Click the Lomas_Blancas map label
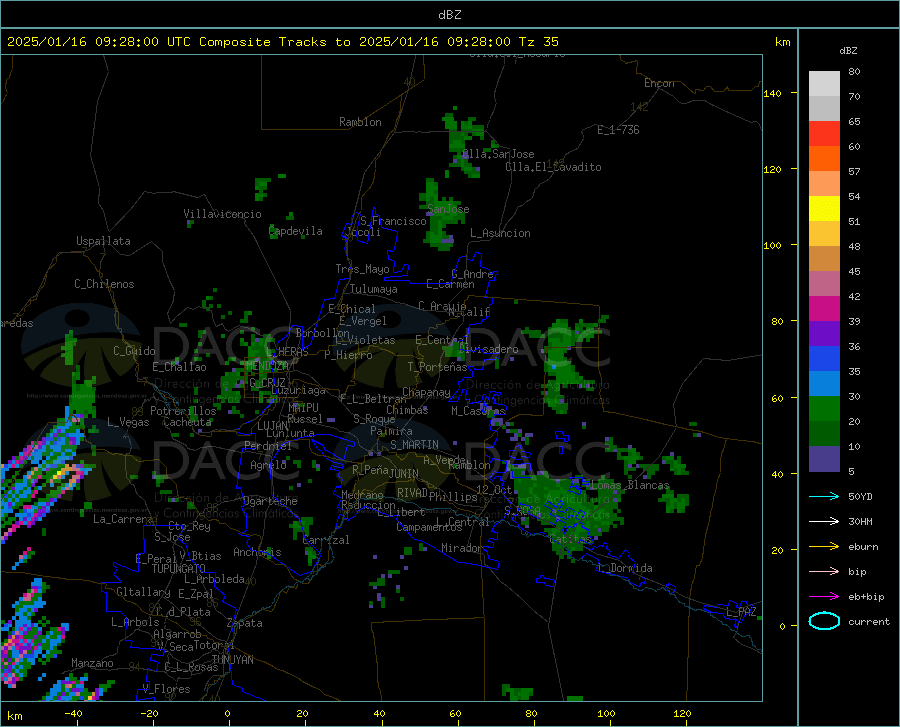Image resolution: width=900 pixels, height=727 pixels. coord(630,485)
